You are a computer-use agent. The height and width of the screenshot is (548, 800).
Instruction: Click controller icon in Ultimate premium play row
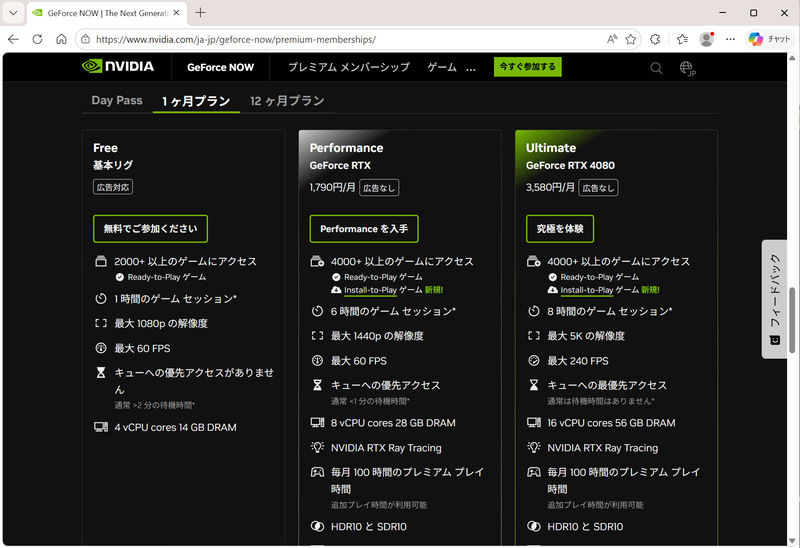[x=534, y=472]
